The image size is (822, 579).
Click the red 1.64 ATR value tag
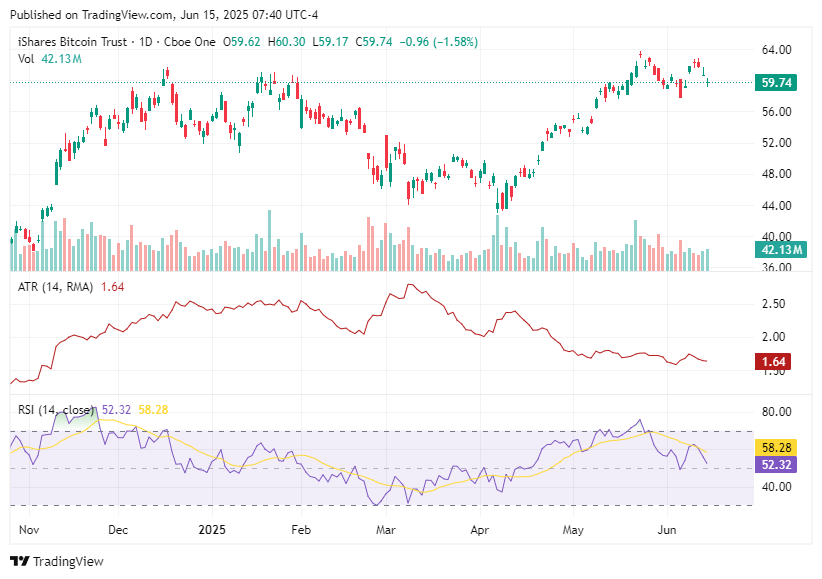tap(773, 361)
